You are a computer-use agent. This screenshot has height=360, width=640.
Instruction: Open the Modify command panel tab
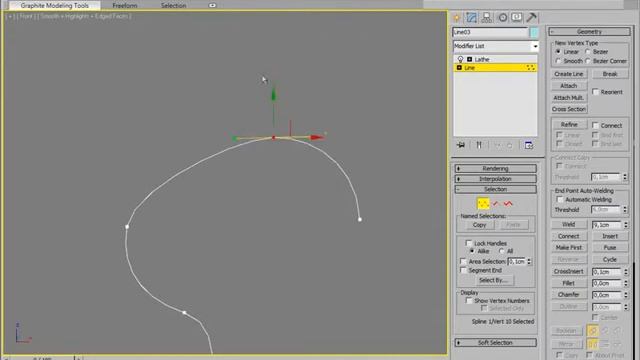click(471, 18)
